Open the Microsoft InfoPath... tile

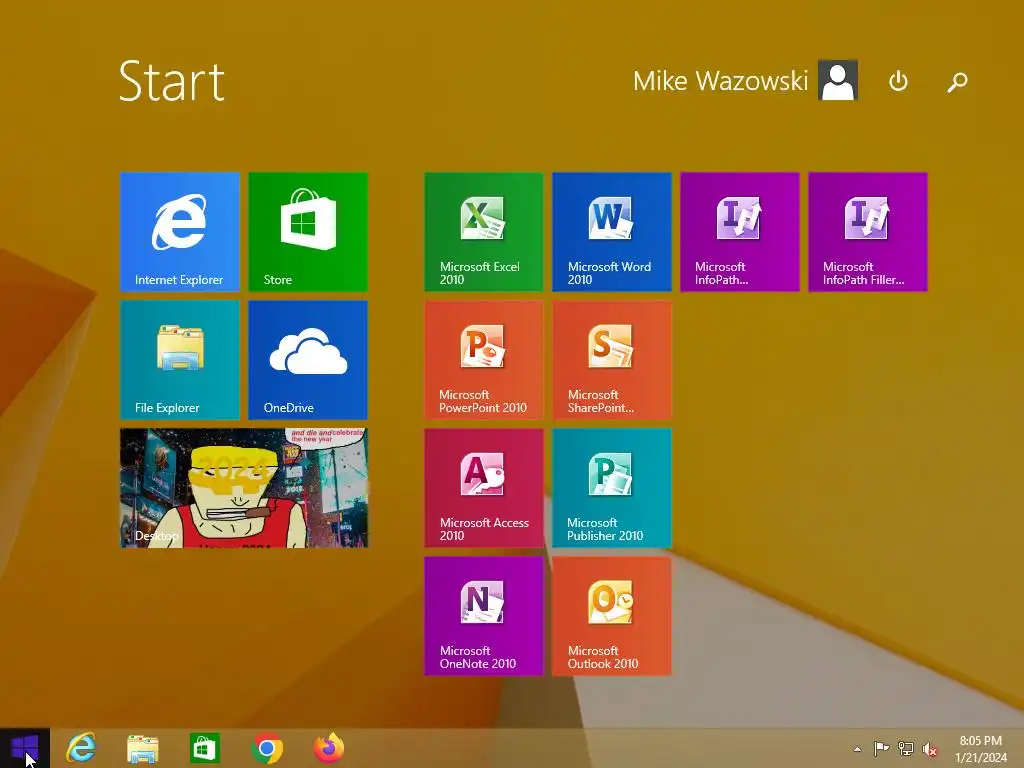pos(739,231)
